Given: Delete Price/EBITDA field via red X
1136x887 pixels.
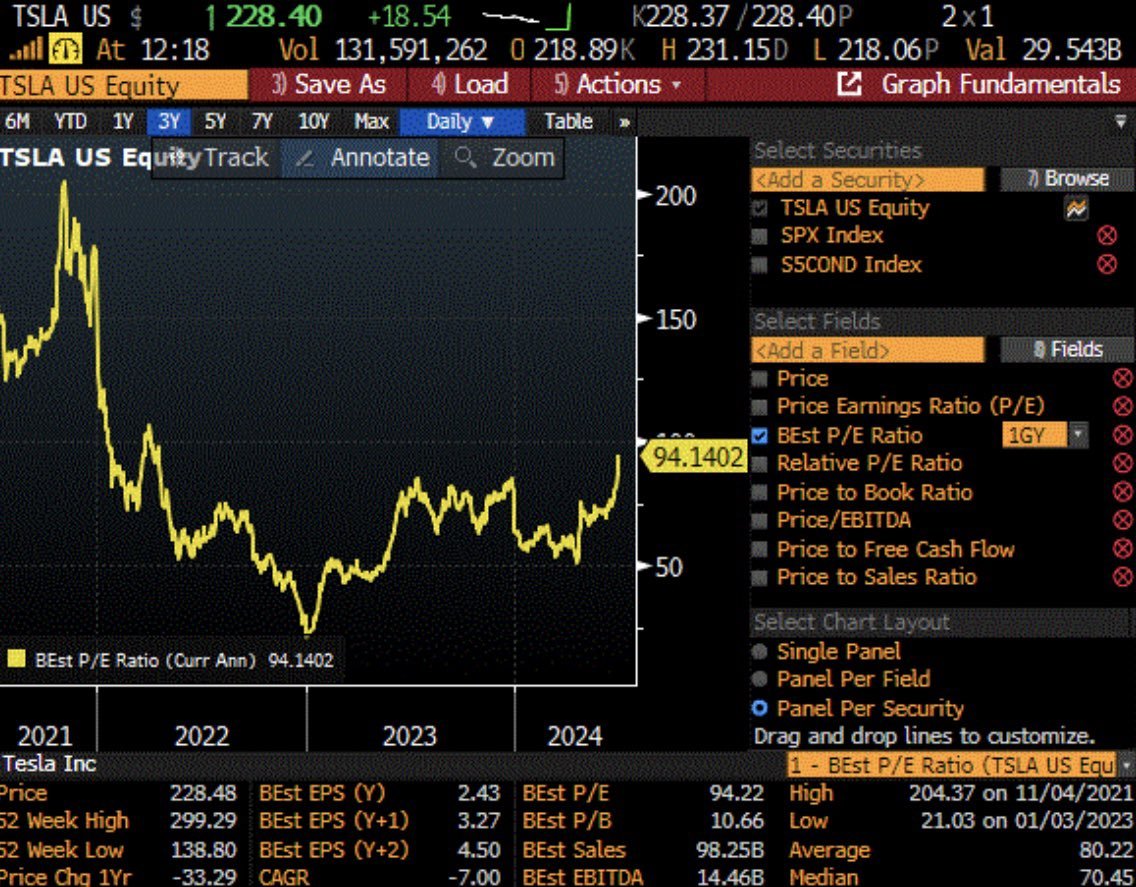Looking at the screenshot, I should (x=1122, y=520).
